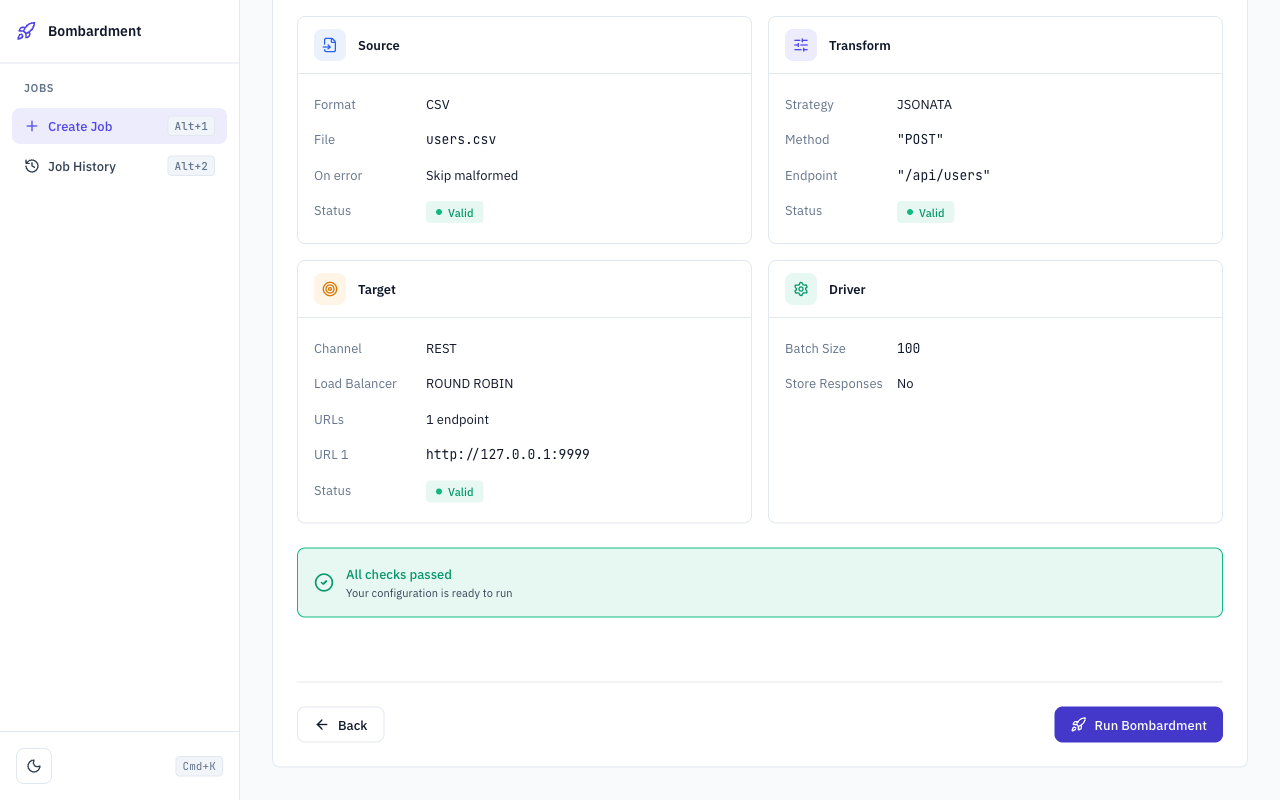Click the Driver card's gear icon

coord(800,289)
